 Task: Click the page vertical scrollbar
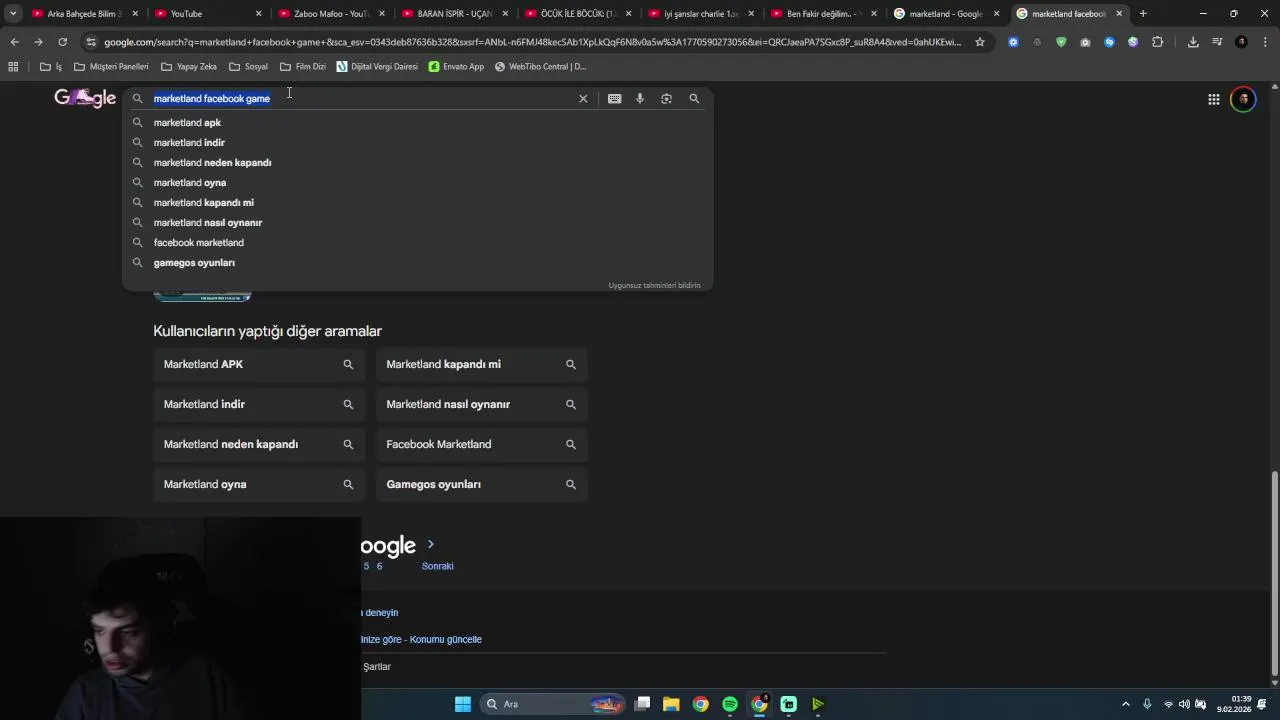(1273, 572)
